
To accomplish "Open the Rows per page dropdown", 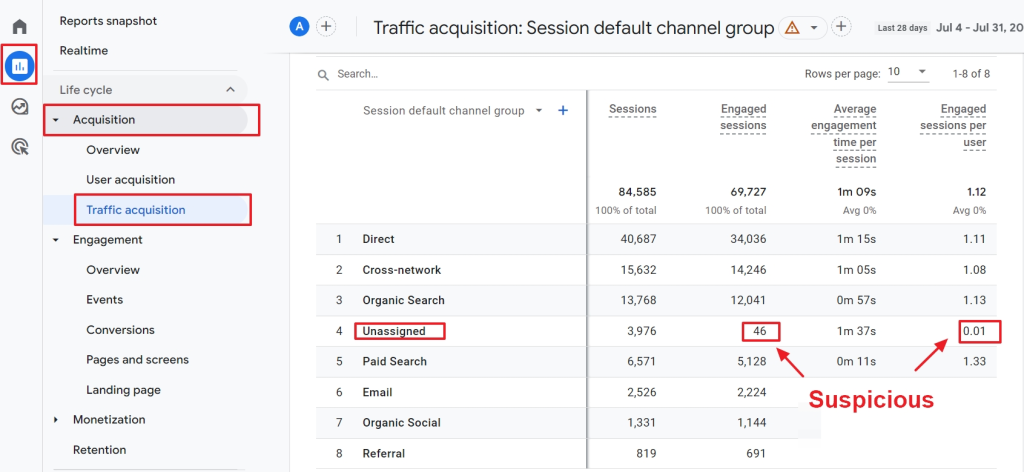I will pyautogui.click(x=908, y=72).
